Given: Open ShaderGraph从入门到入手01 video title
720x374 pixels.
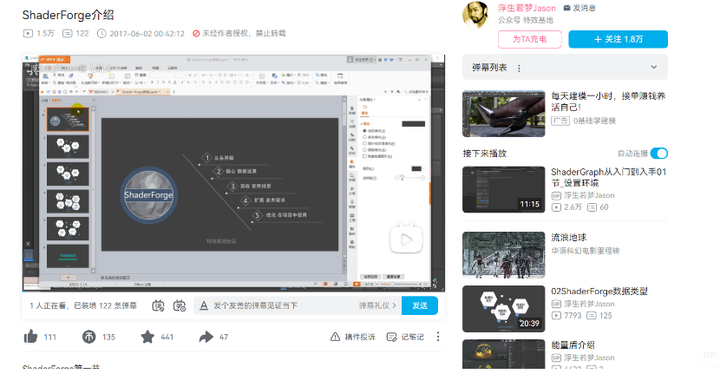Looking at the screenshot, I should (608, 177).
